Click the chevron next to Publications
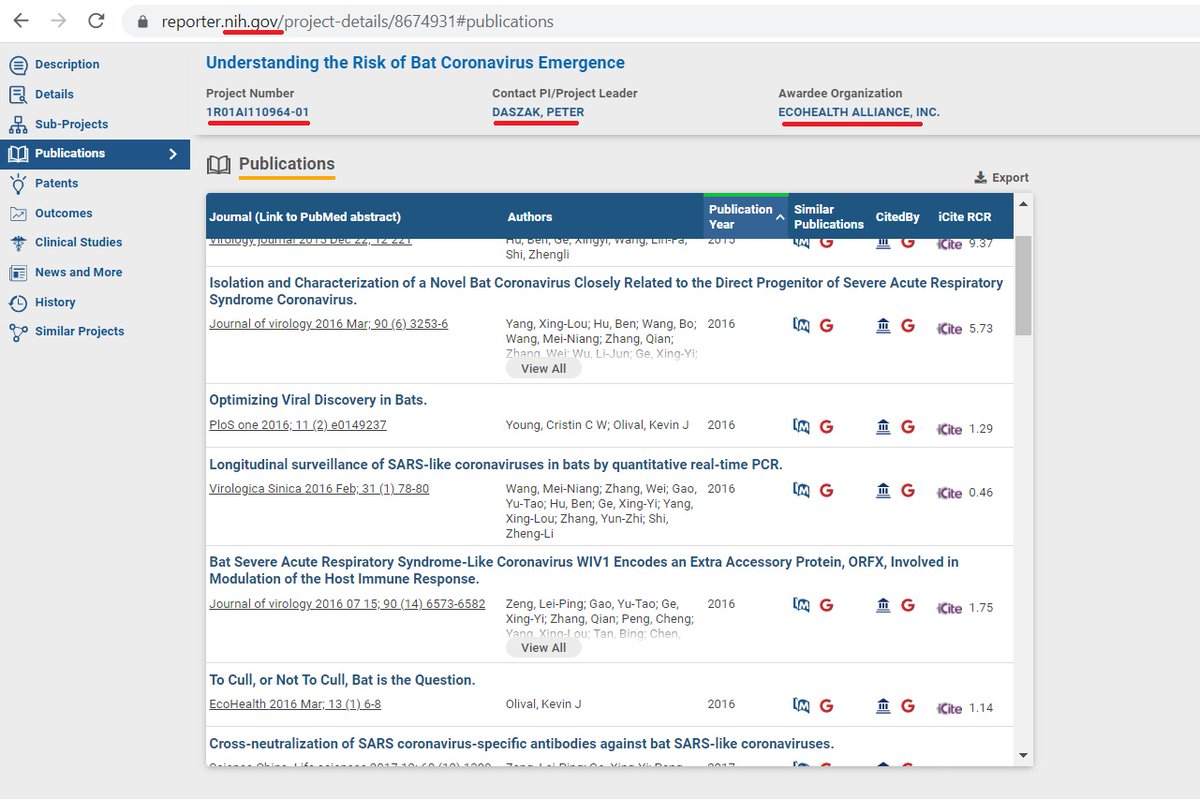This screenshot has height=799, width=1200. (x=173, y=154)
